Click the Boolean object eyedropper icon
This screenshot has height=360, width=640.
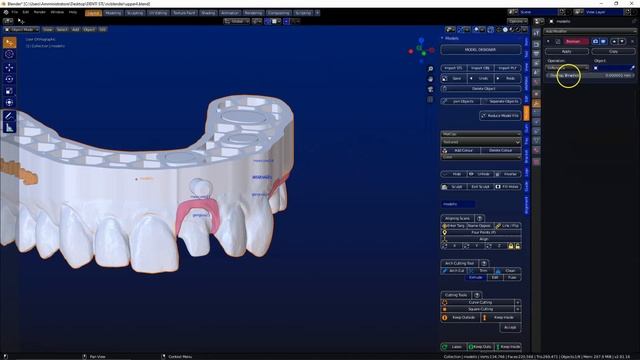click(632, 68)
